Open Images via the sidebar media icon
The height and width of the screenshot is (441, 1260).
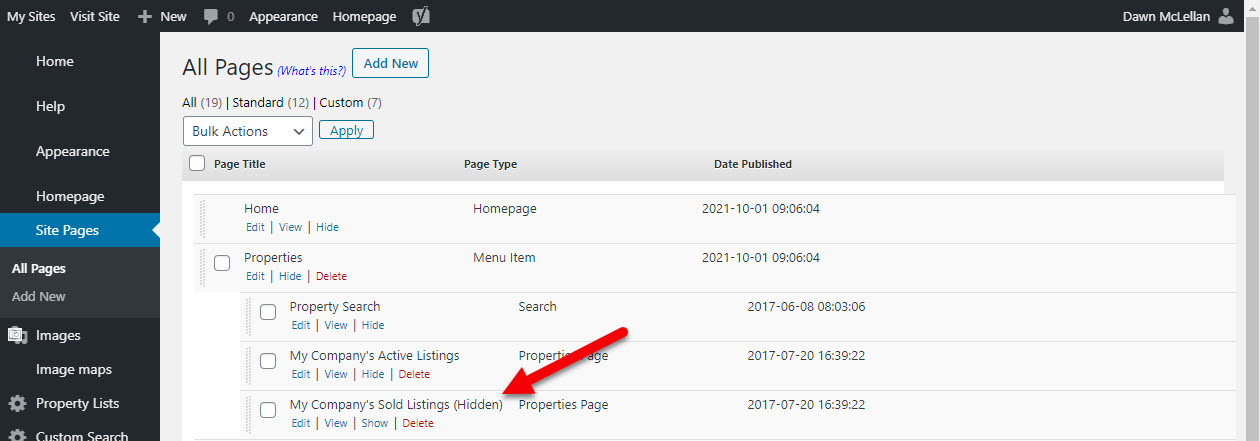point(17,336)
